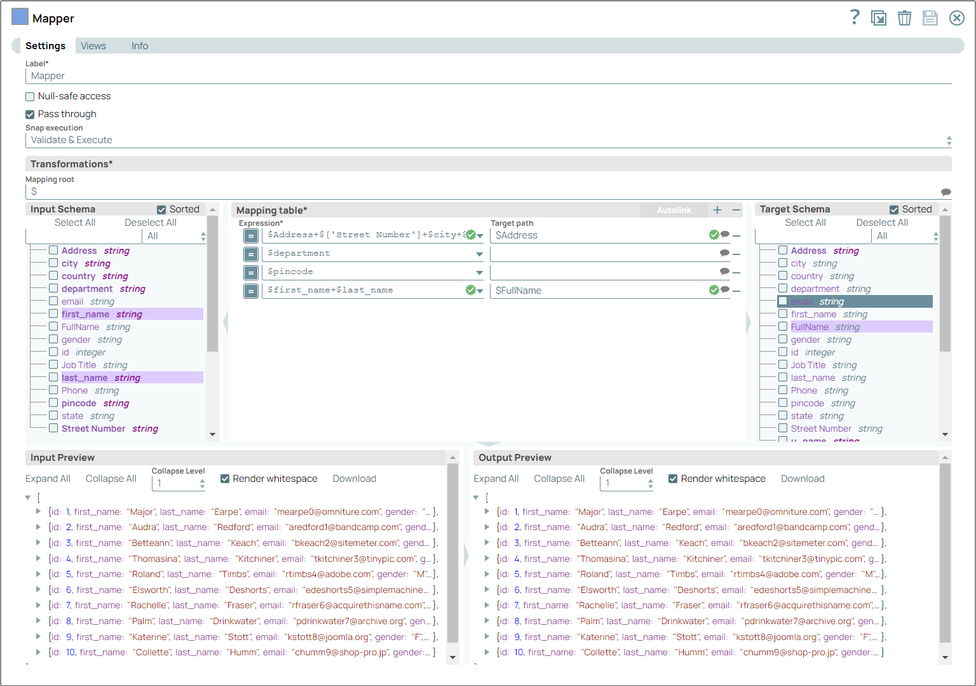Toggle Sorted in Target Schema panel
Image resolution: width=976 pixels, height=686 pixels.
(895, 209)
